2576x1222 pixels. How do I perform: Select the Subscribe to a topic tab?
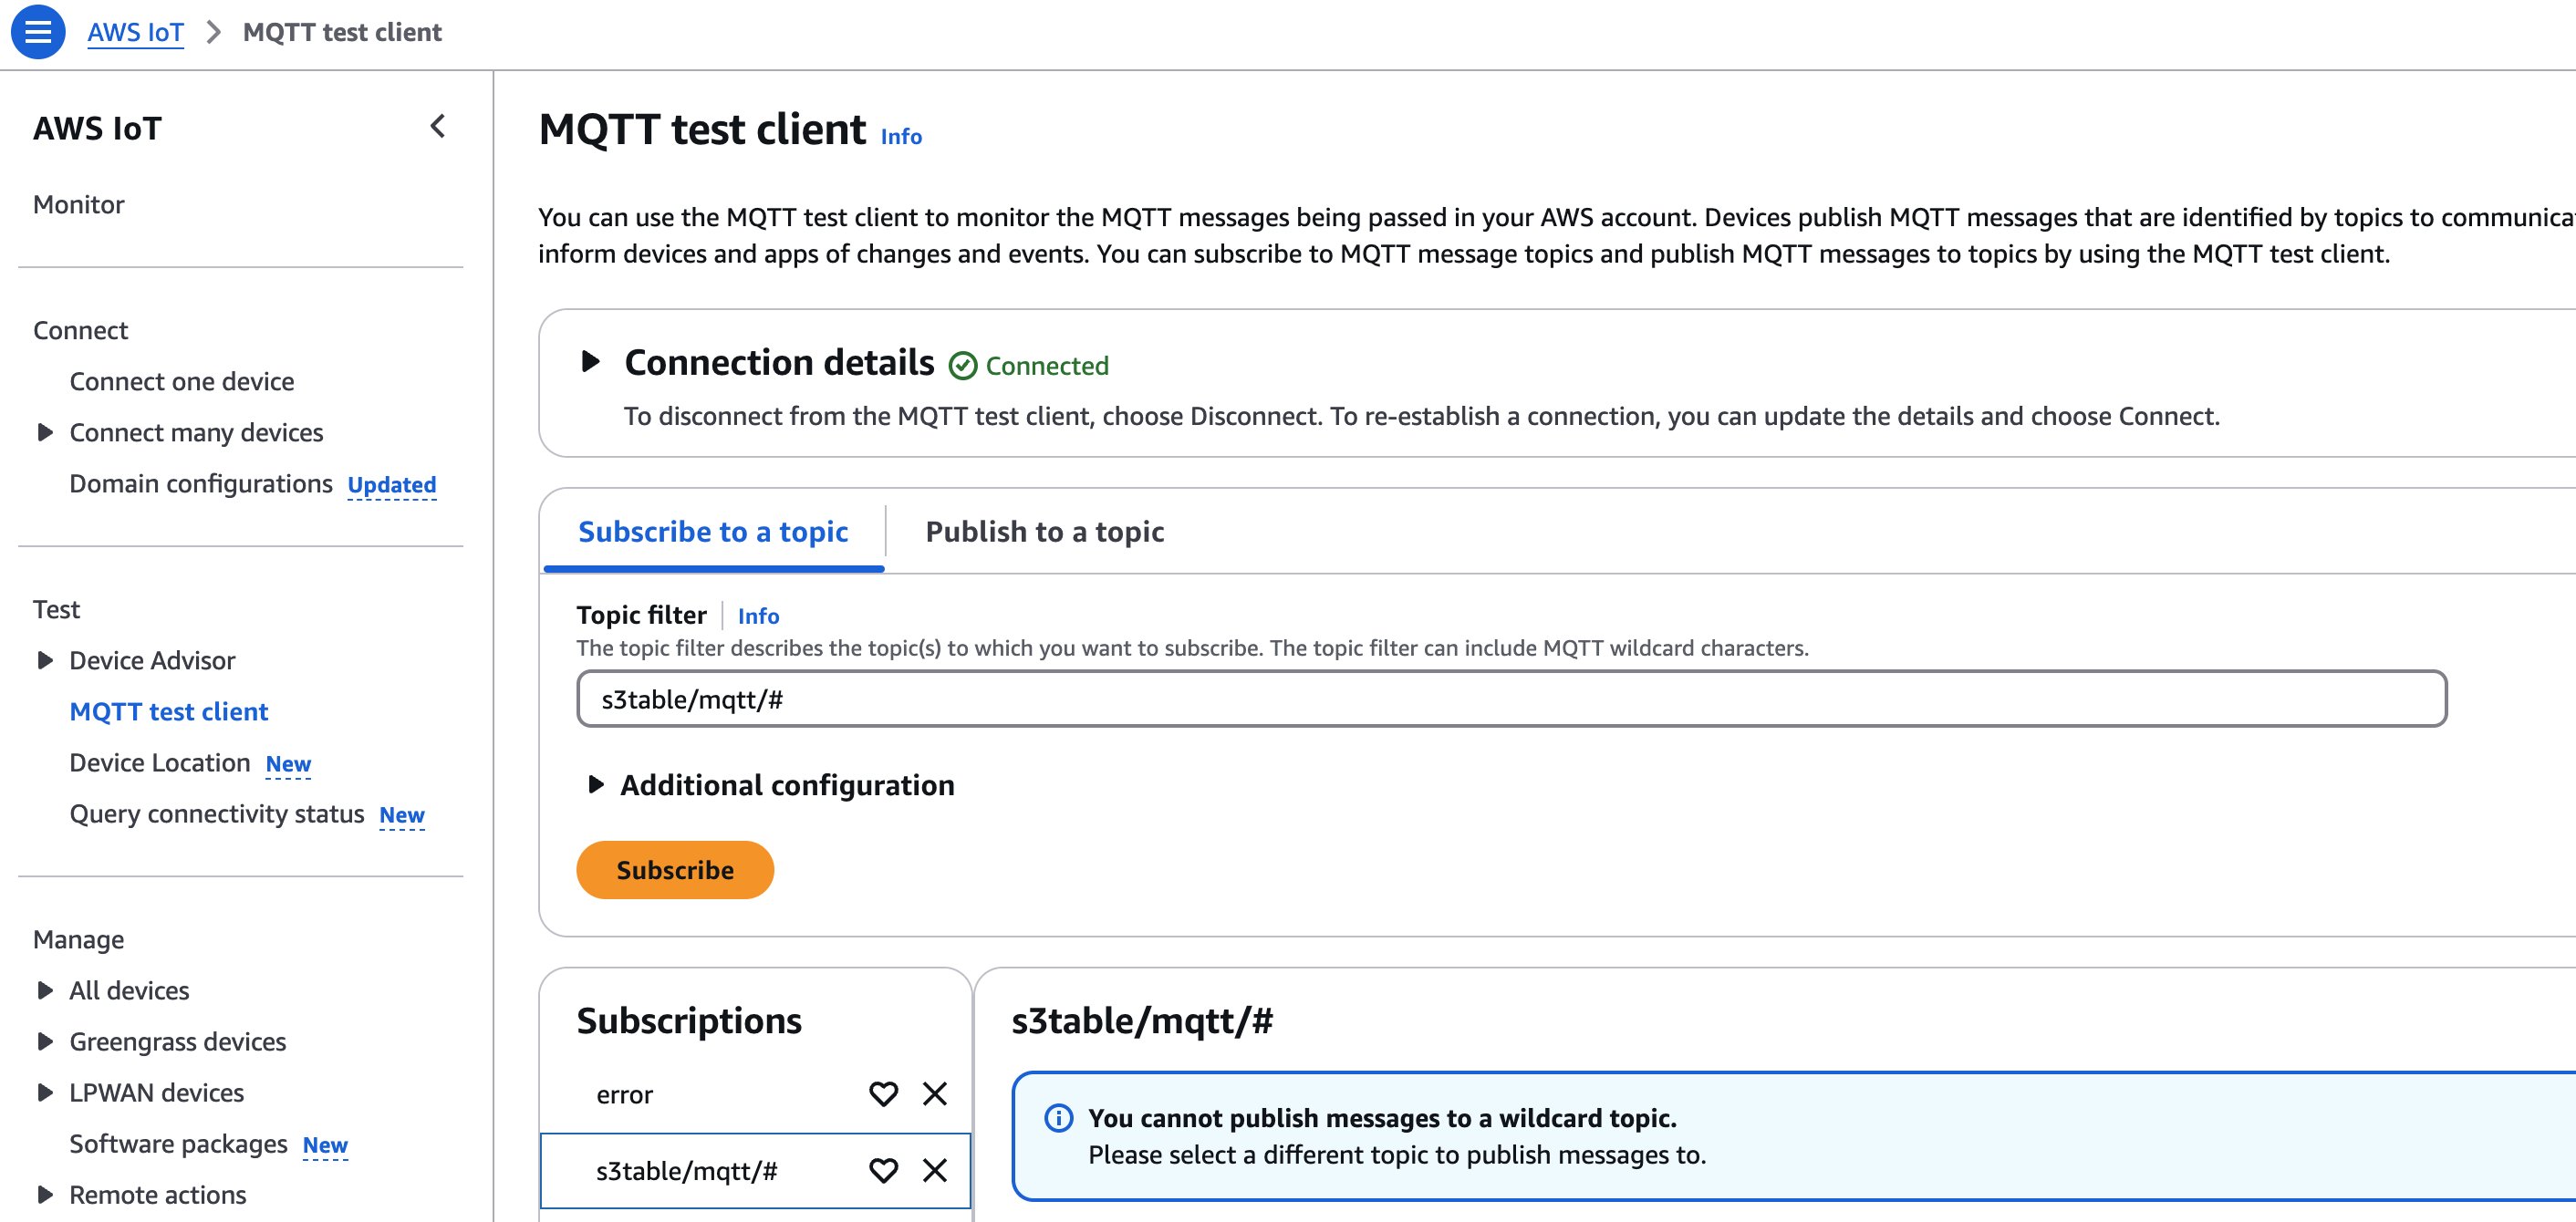click(x=713, y=531)
